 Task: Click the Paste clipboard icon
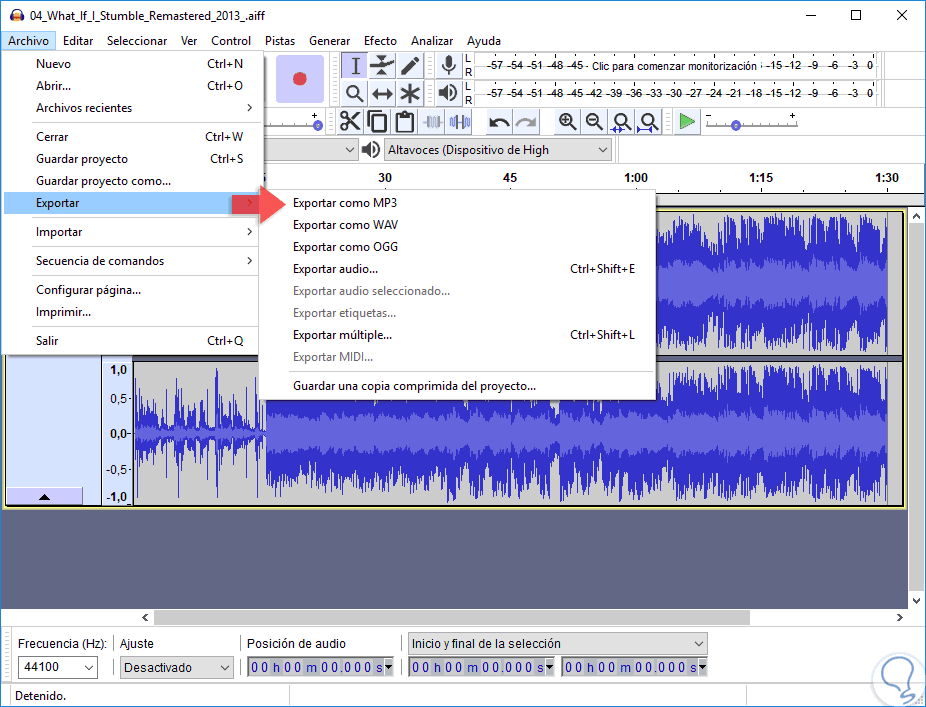coord(404,122)
